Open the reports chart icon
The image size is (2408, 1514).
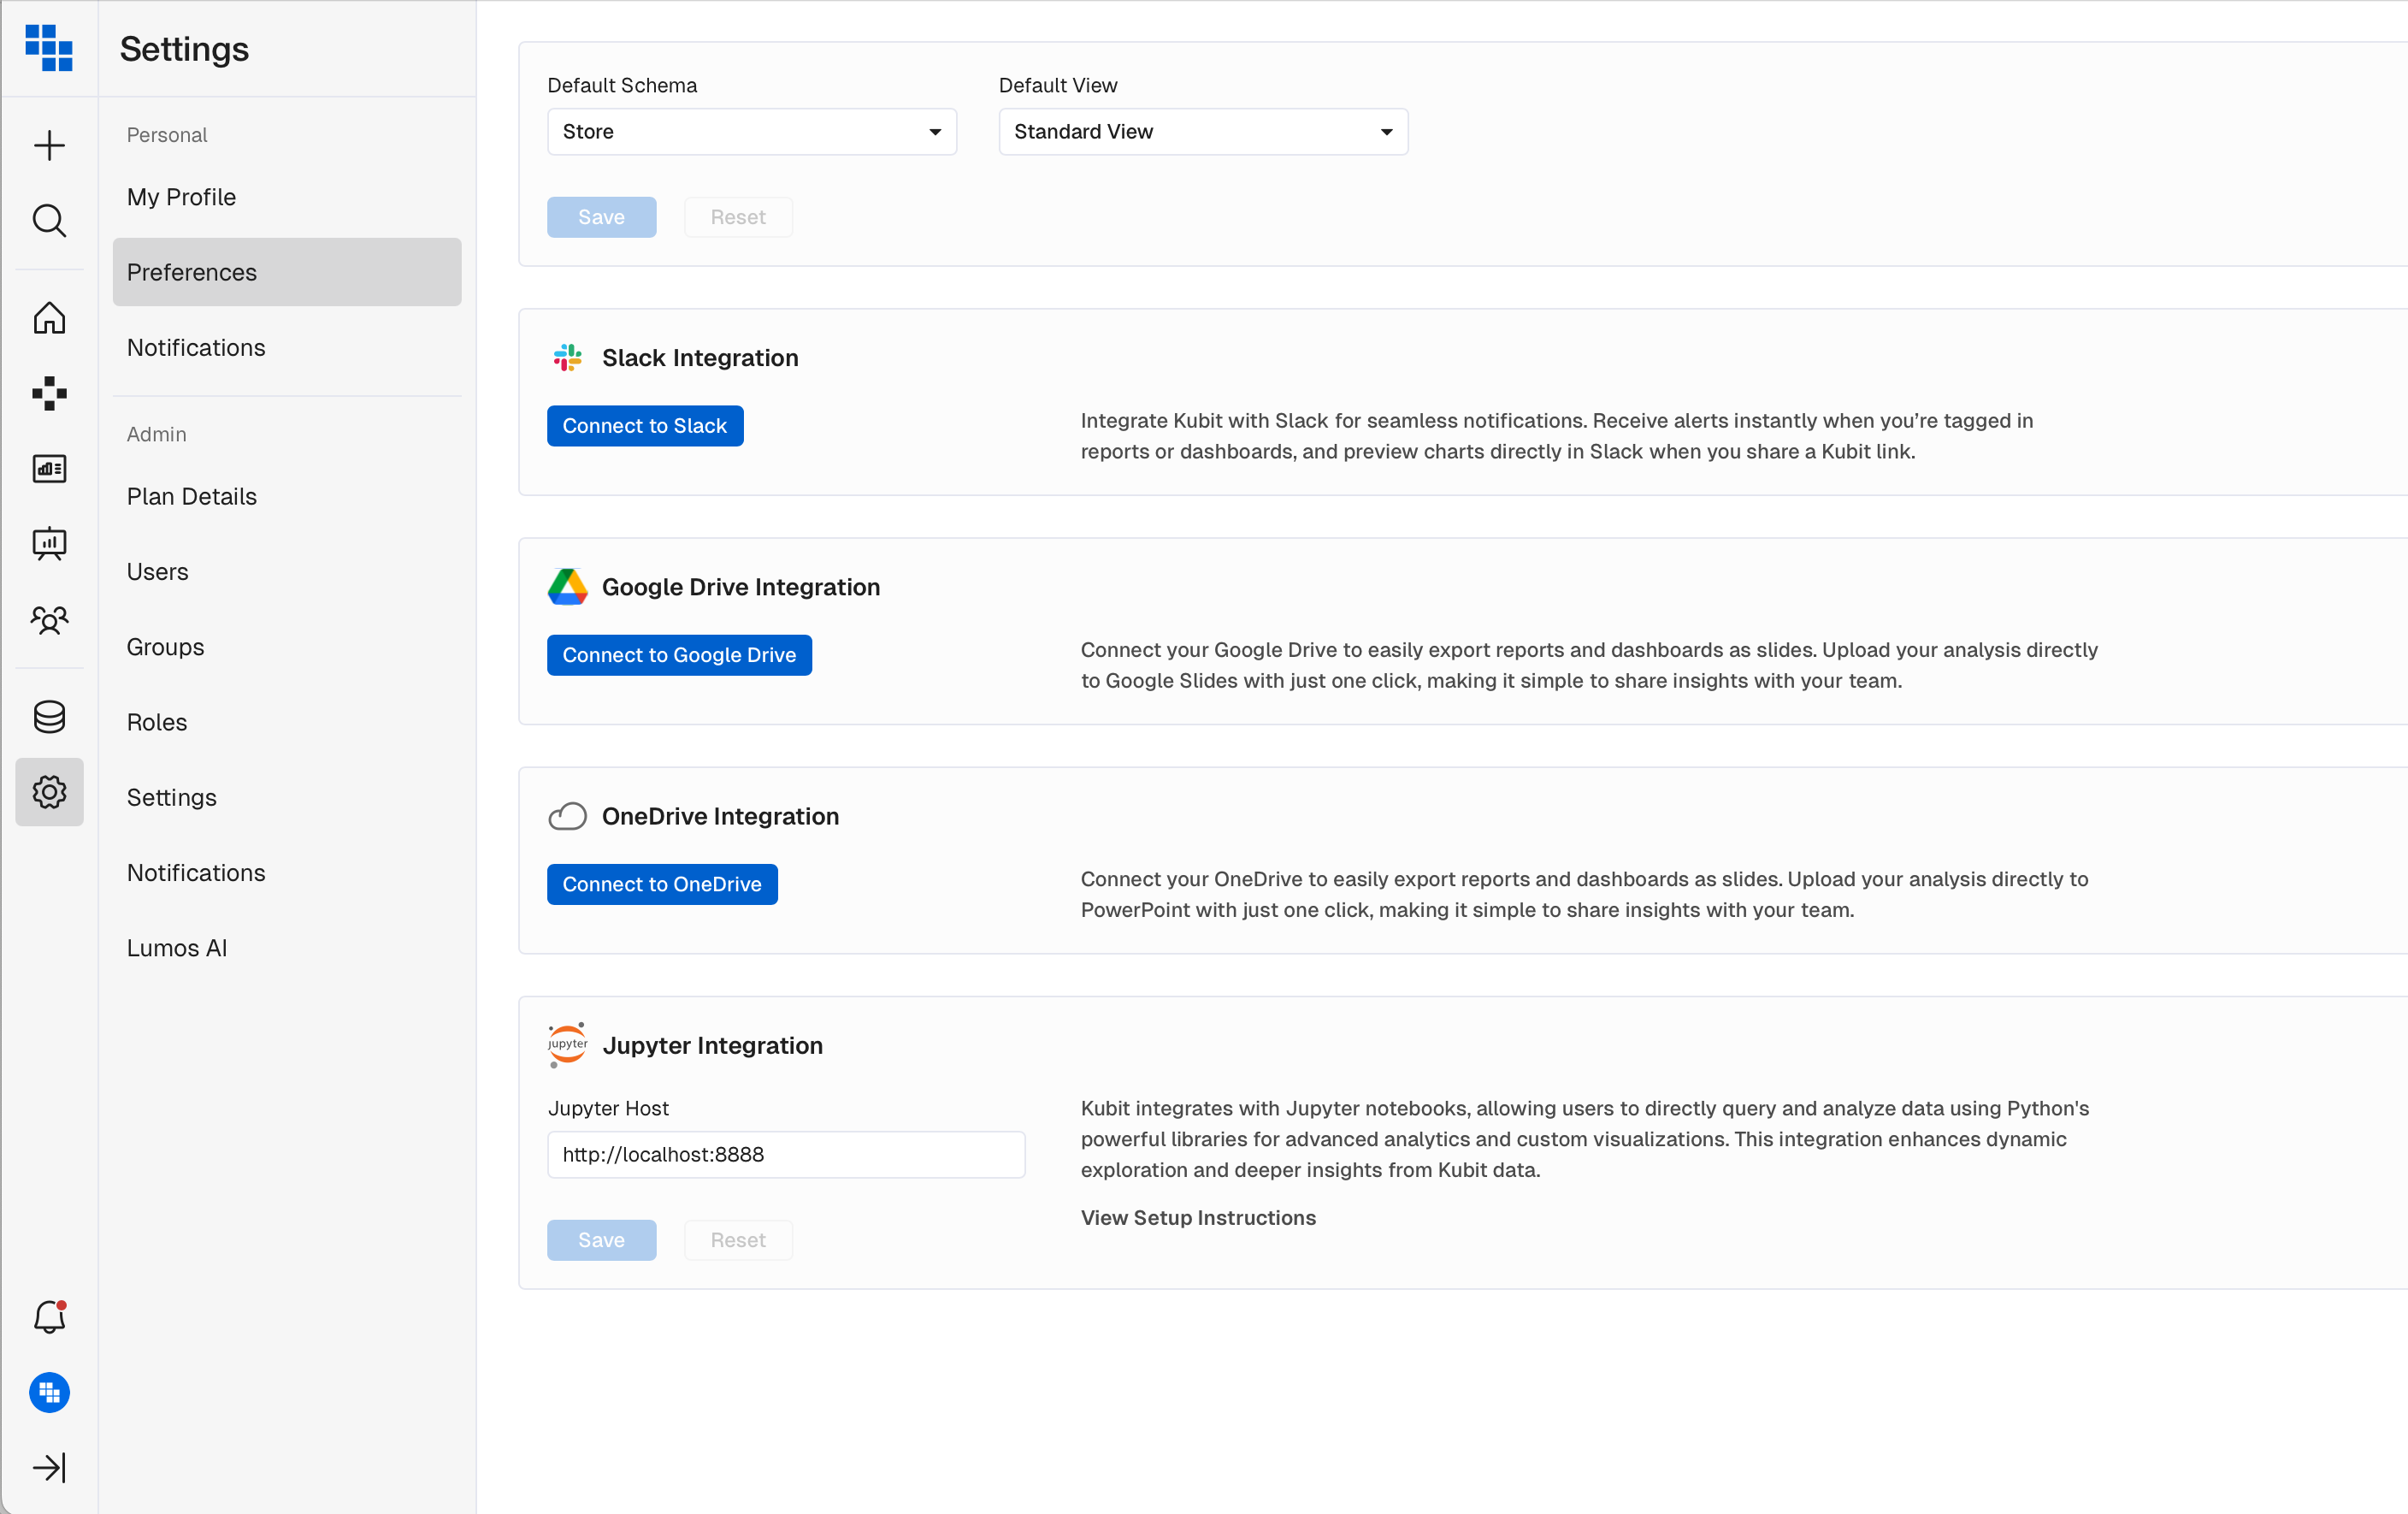click(49, 468)
